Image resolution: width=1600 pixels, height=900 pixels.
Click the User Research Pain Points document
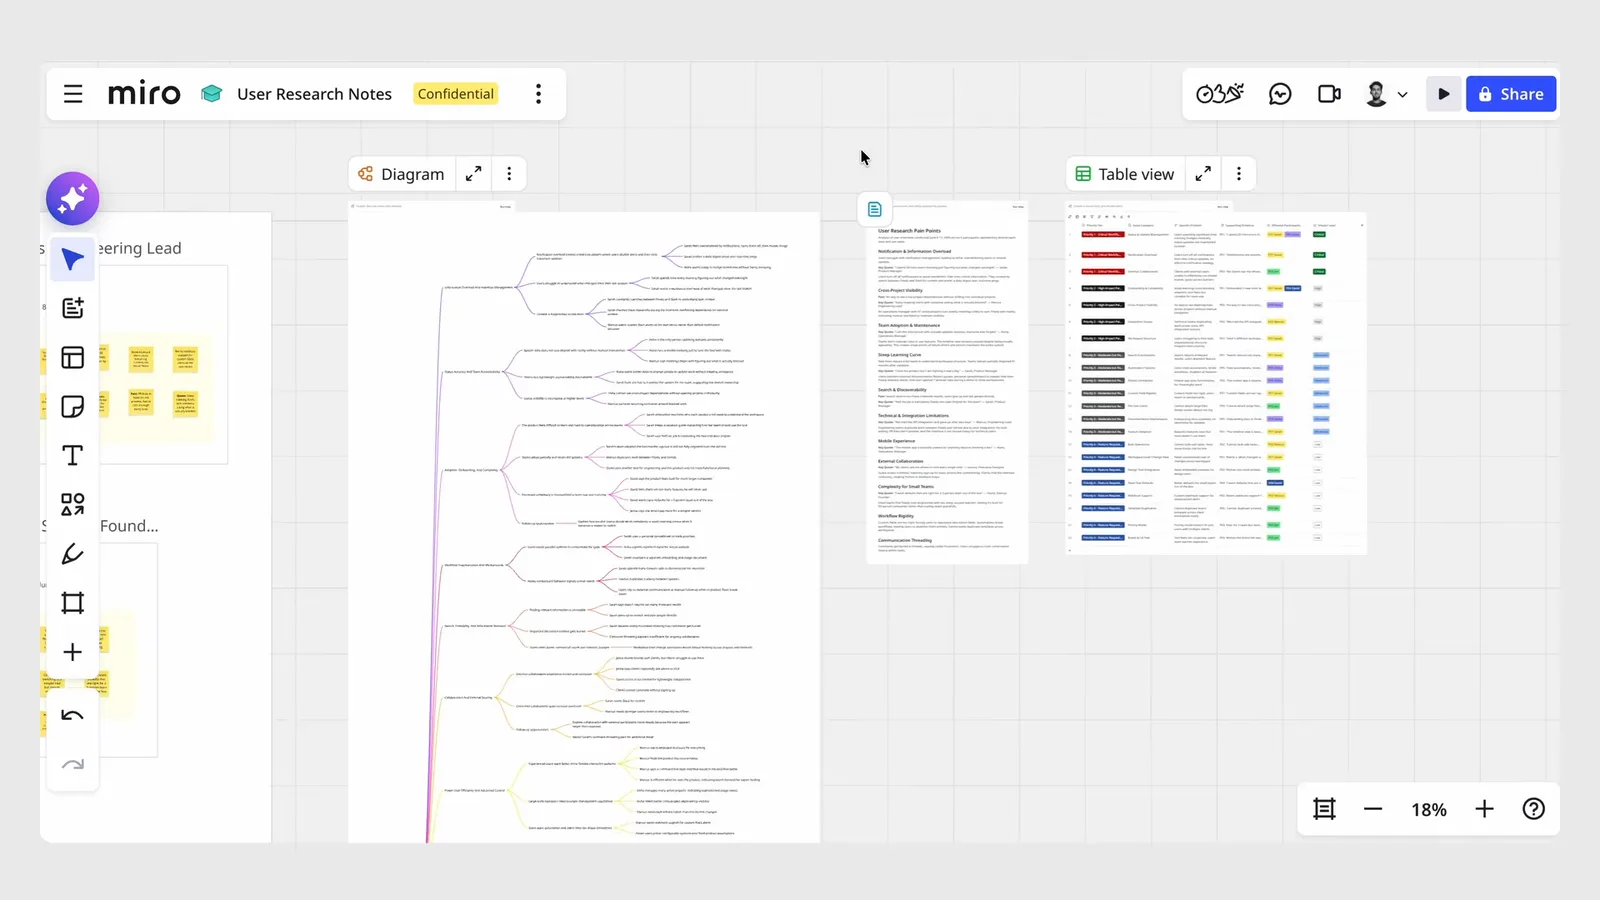946,382
